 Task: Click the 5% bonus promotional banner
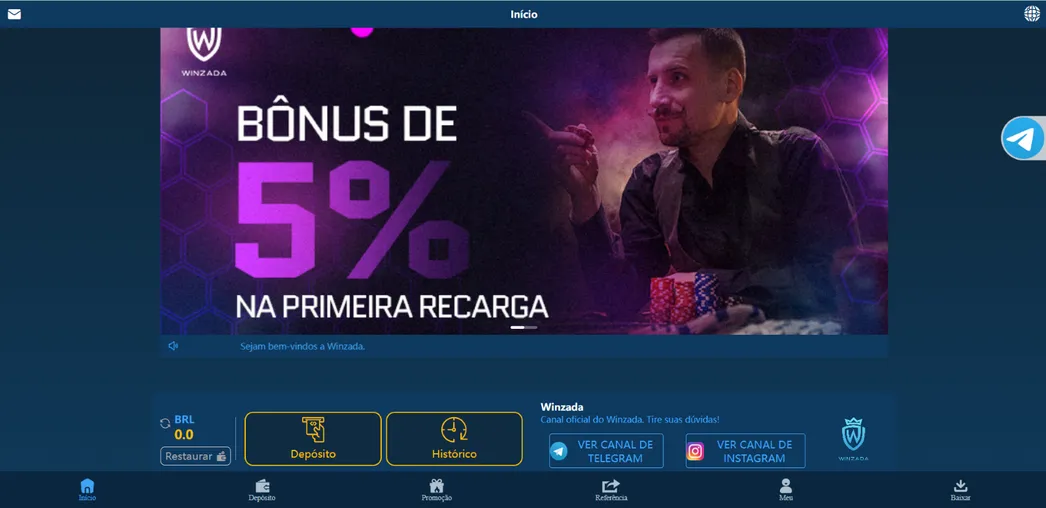click(x=524, y=181)
